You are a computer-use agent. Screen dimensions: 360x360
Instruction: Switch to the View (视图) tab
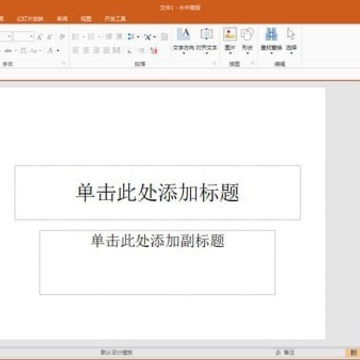[86, 19]
